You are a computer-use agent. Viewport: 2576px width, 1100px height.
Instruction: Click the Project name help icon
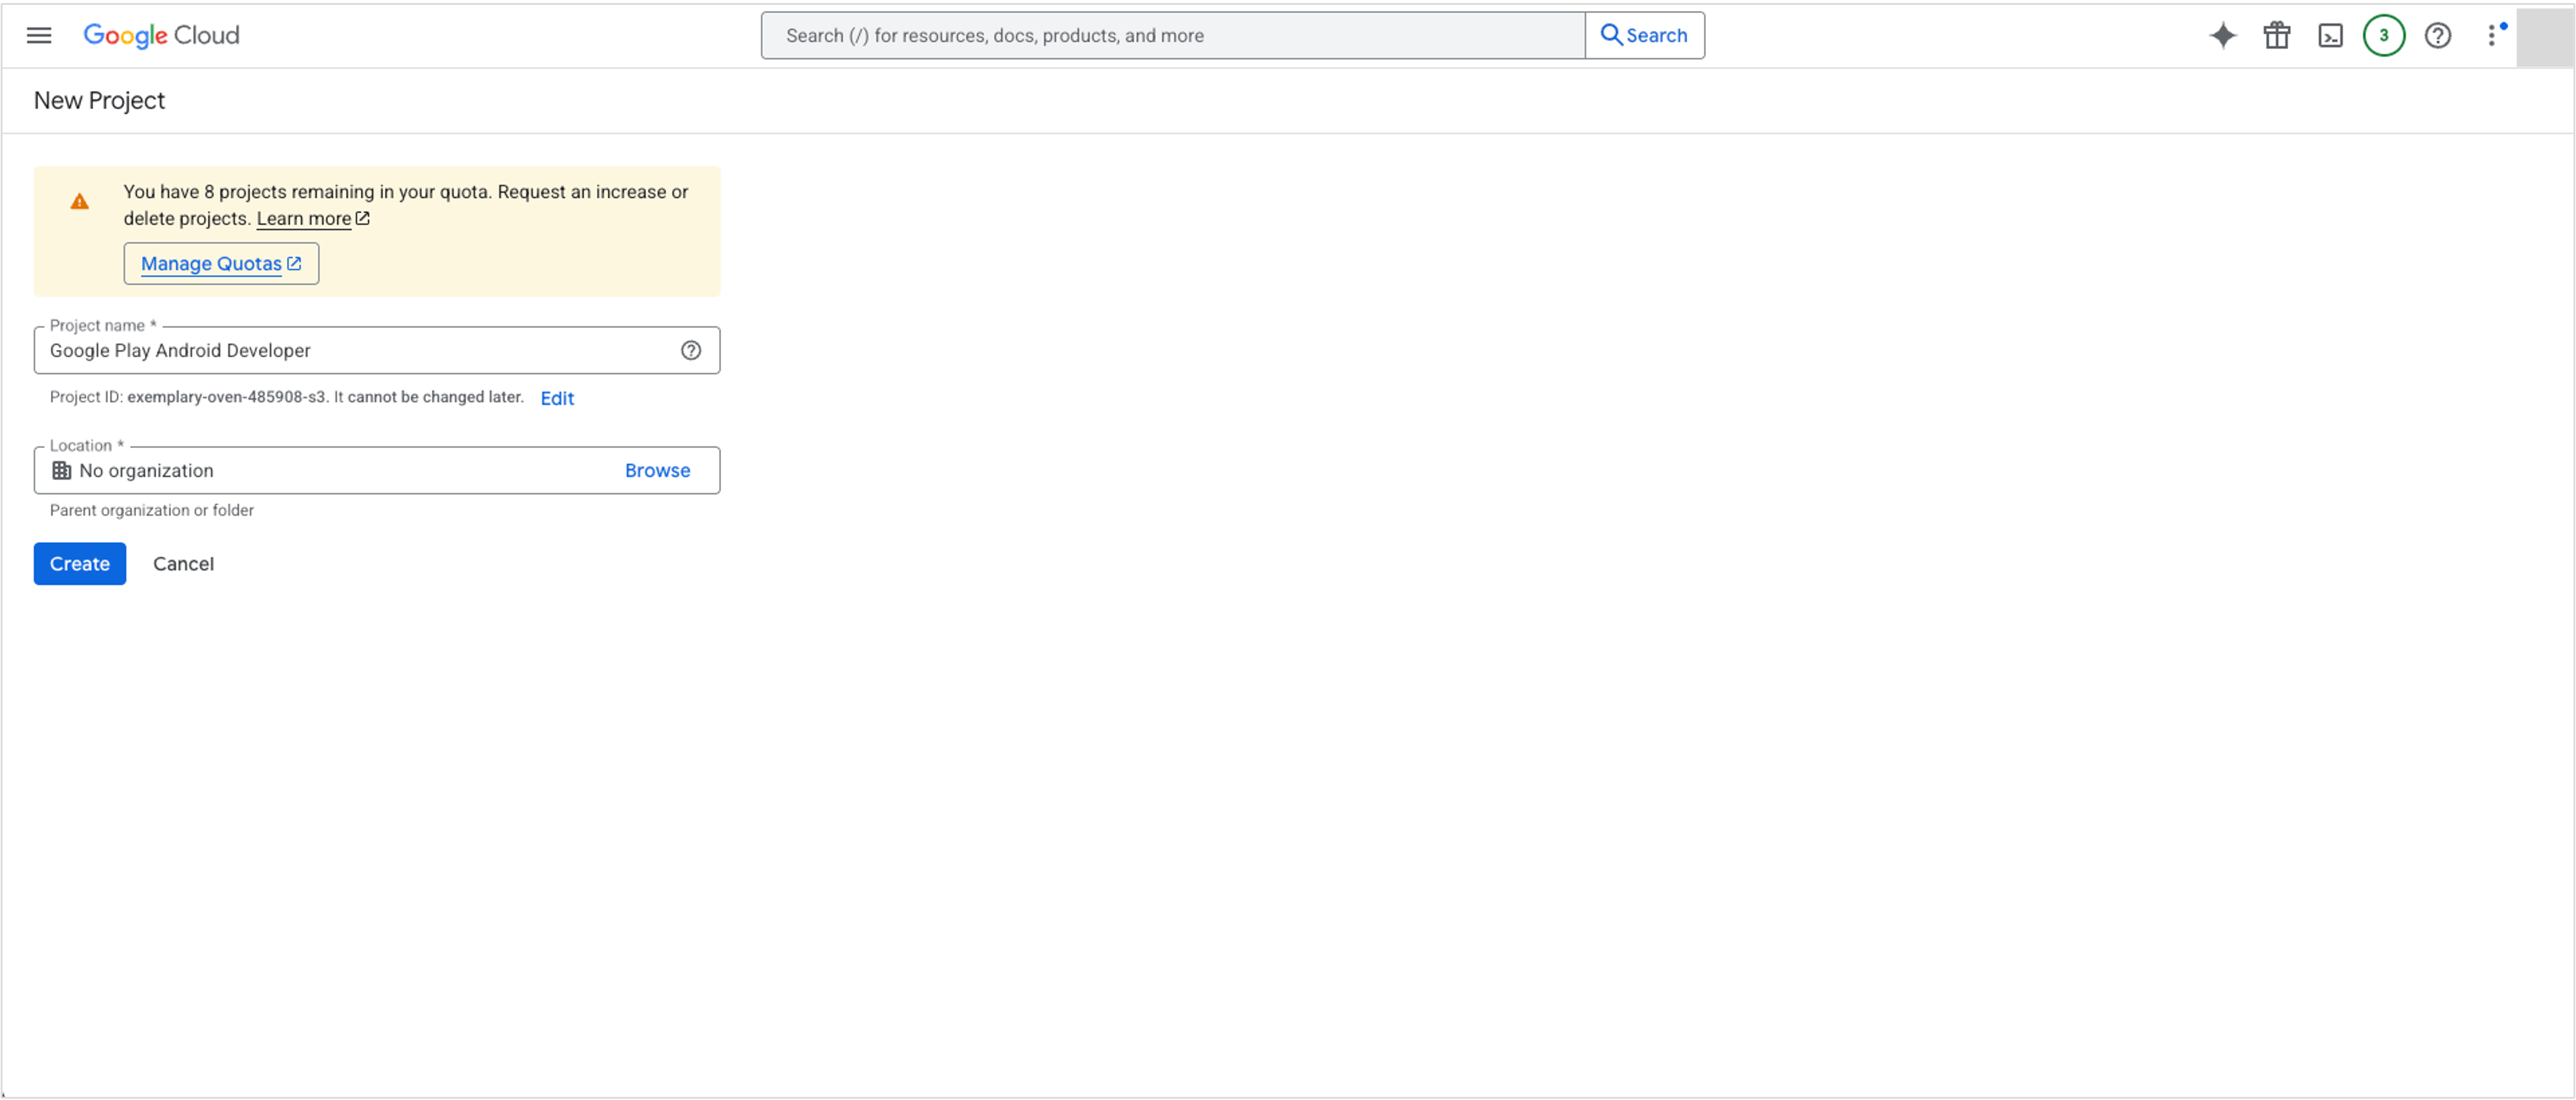691,350
